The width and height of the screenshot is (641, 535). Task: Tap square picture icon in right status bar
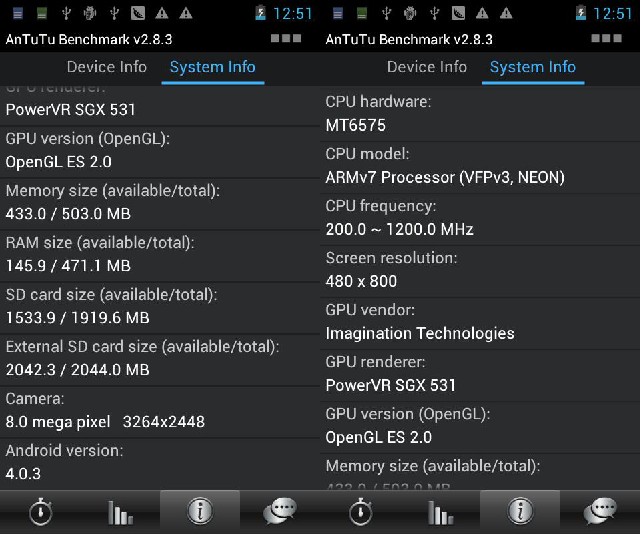point(458,13)
